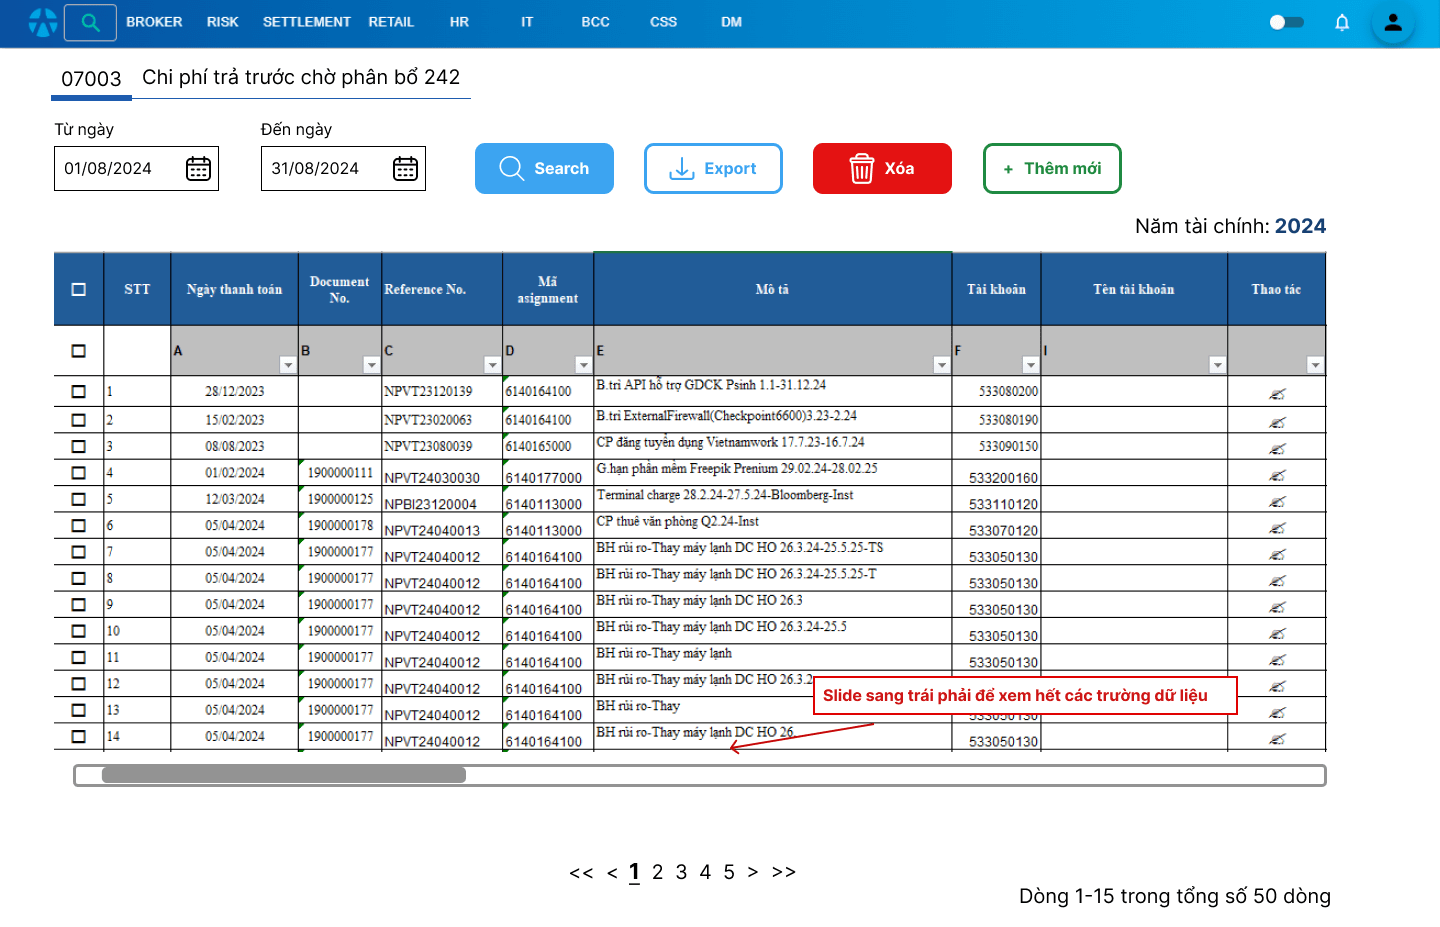Open the user profile avatar
The image size is (1440, 927).
point(1392,22)
